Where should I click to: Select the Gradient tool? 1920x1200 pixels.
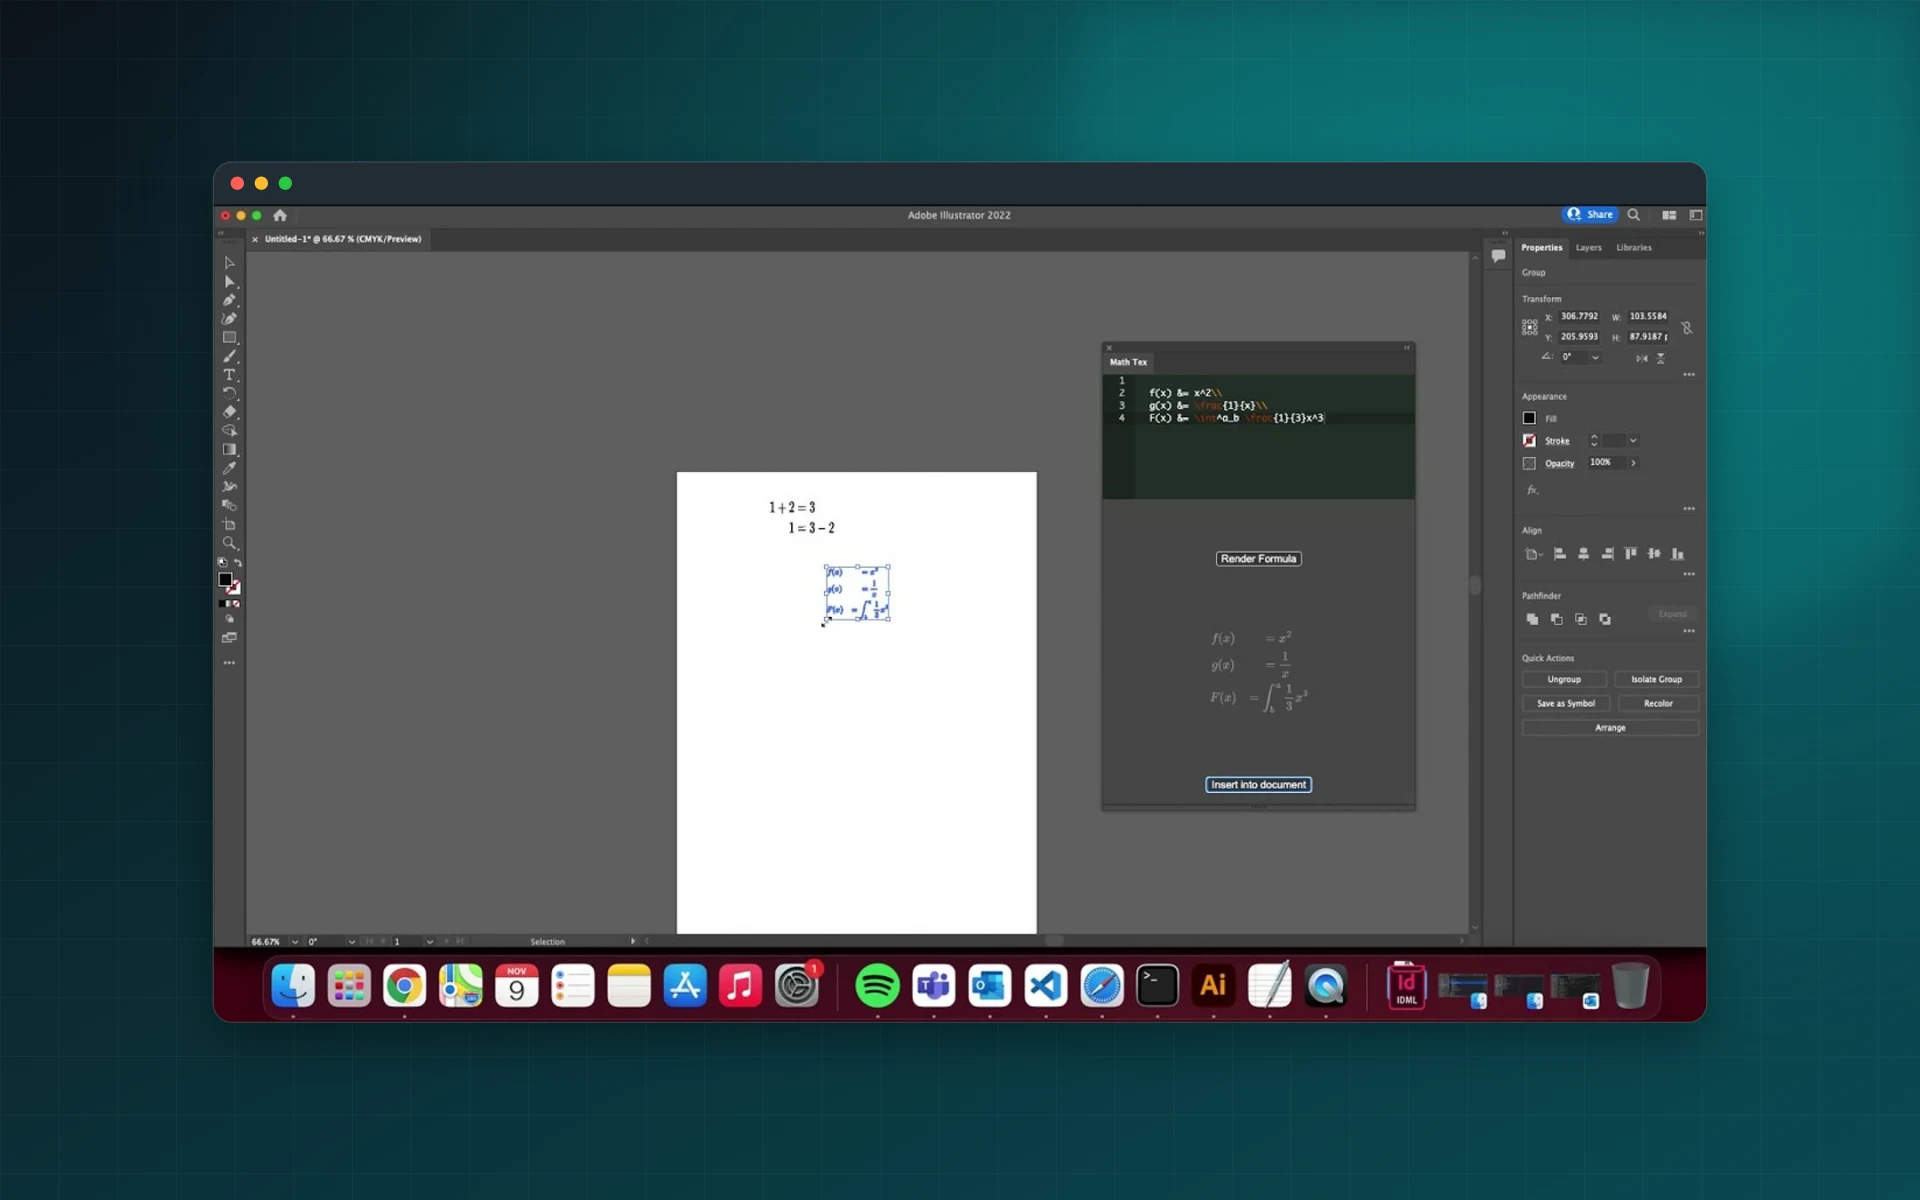click(x=229, y=449)
